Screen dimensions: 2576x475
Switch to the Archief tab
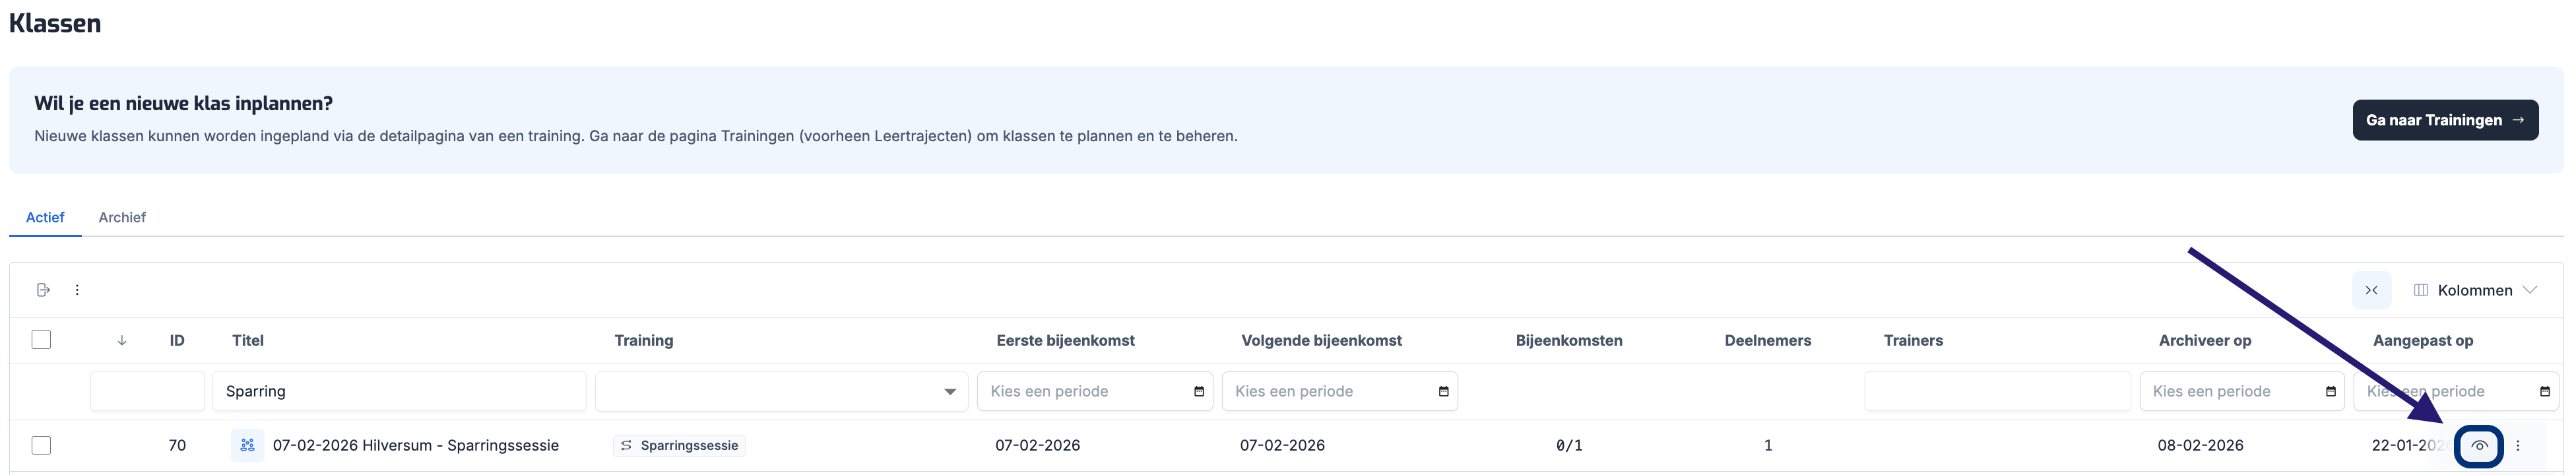tap(122, 218)
